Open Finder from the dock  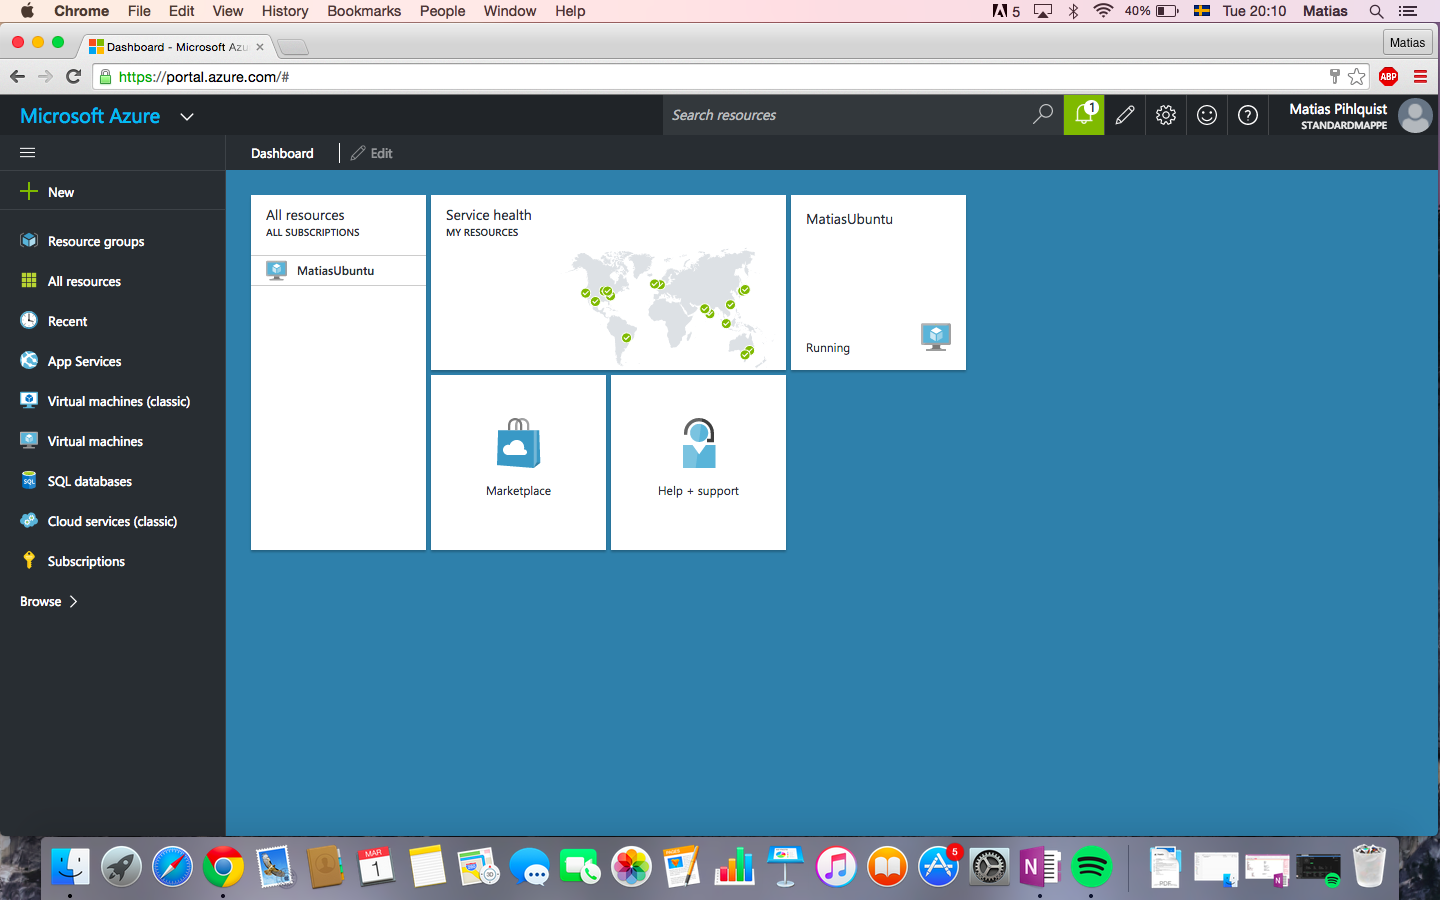coord(70,866)
